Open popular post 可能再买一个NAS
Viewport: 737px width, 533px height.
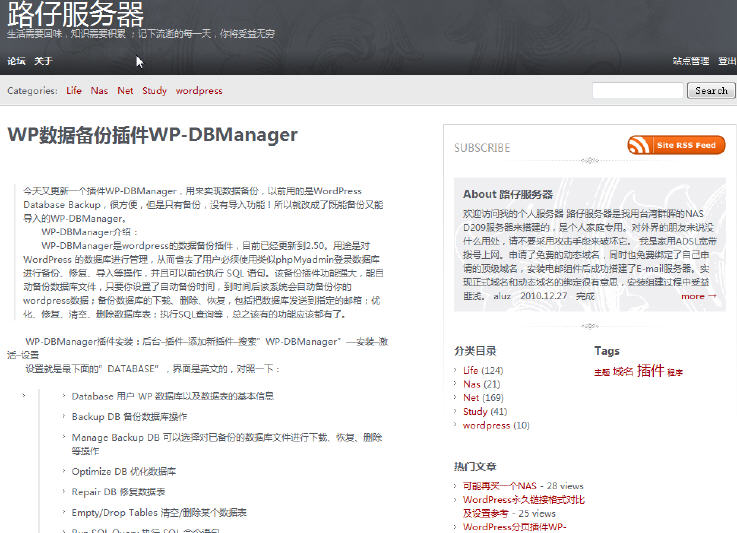(500, 486)
